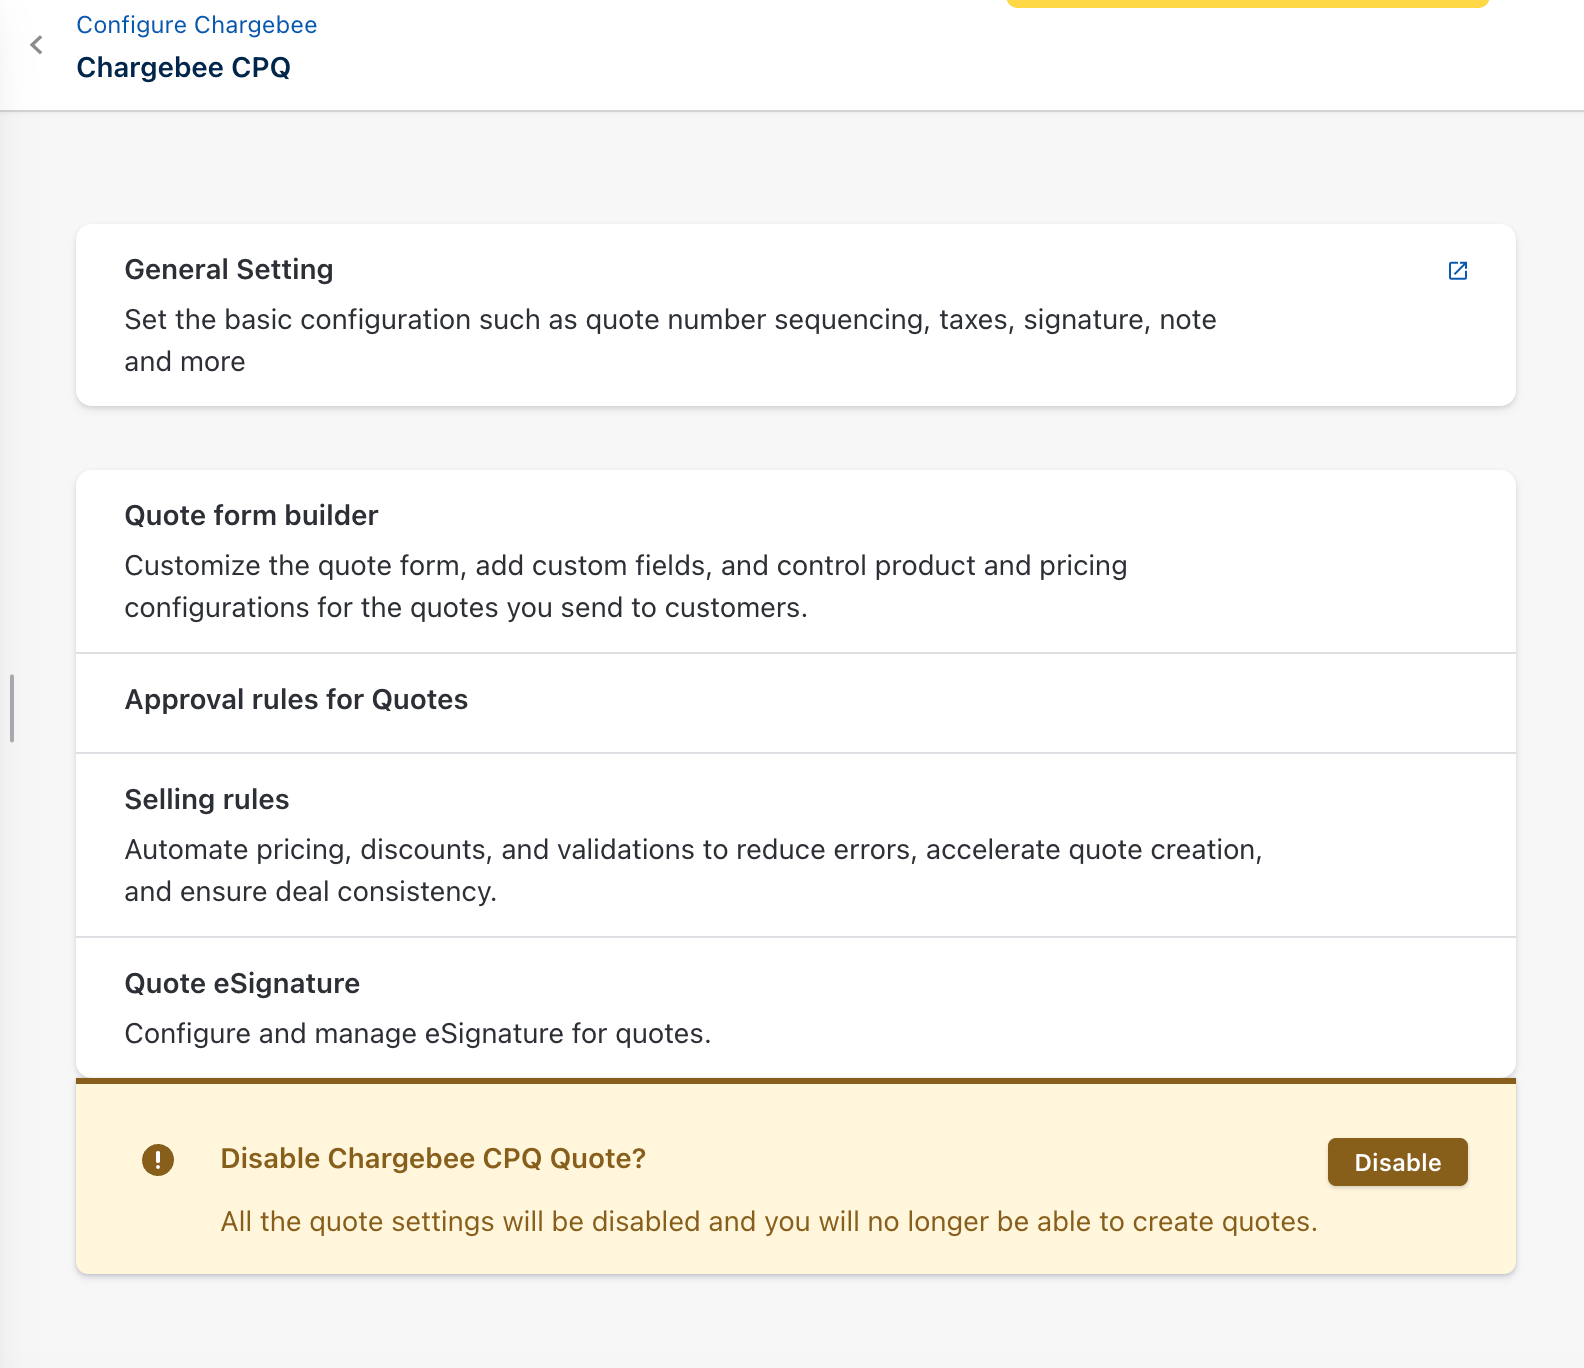Click the Disable button
This screenshot has height=1368, width=1584.
click(x=1397, y=1162)
